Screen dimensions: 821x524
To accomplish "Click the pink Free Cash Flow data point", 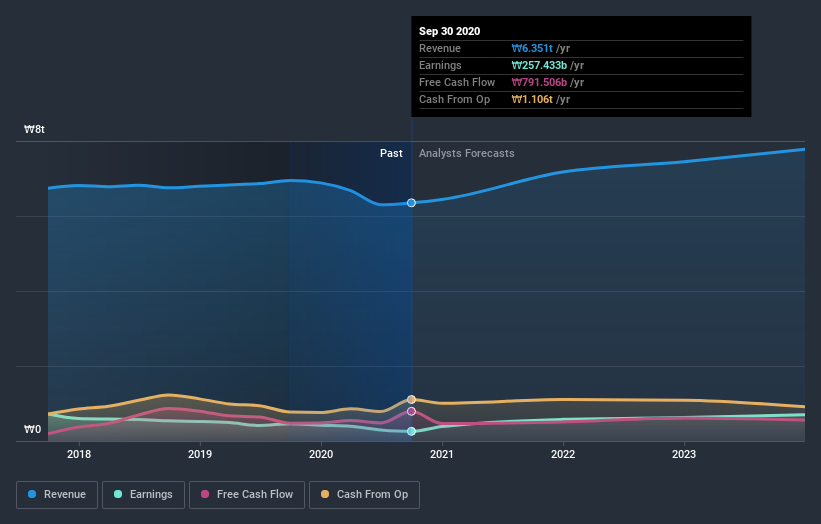I will 412,411.
